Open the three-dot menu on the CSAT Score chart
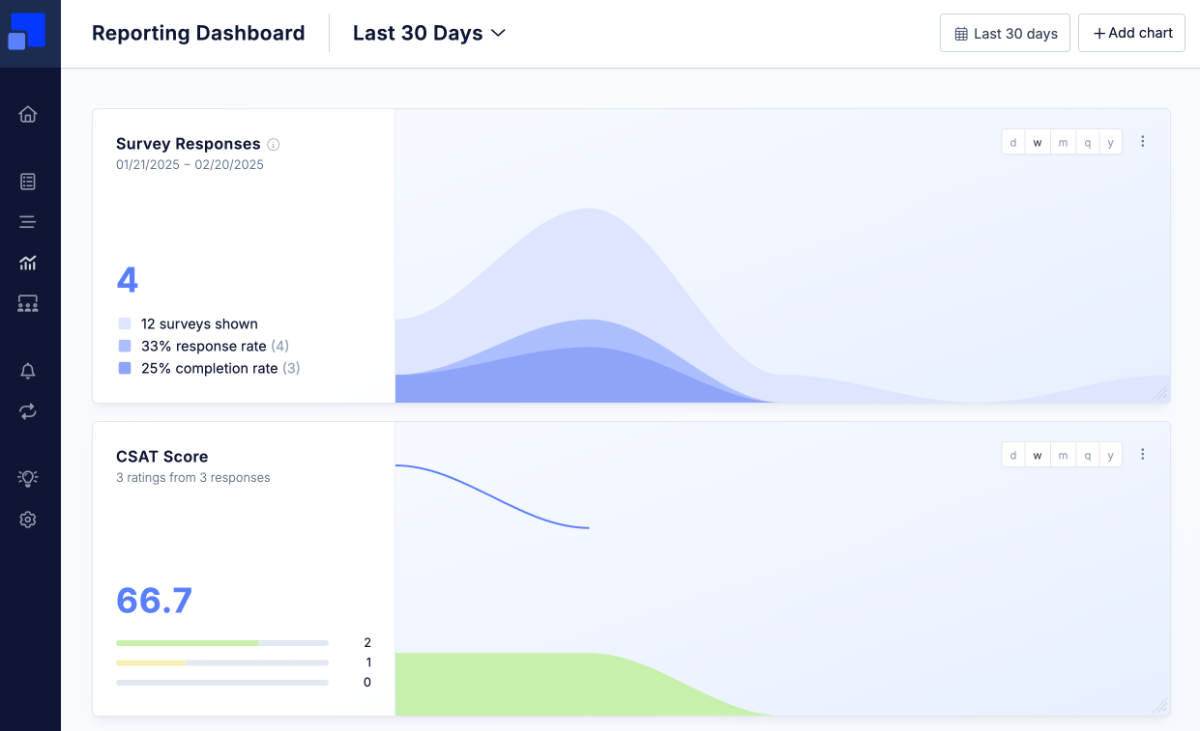This screenshot has width=1200, height=731. click(x=1143, y=455)
